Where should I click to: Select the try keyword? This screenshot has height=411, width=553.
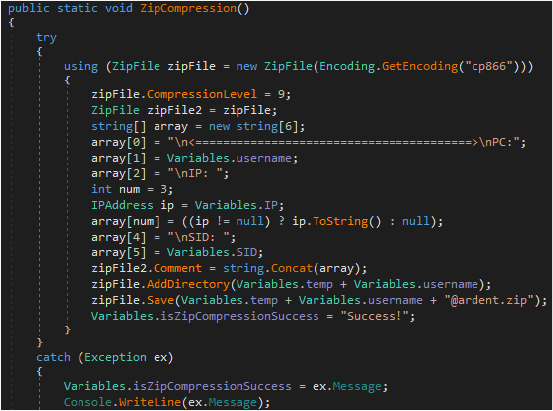pyautogui.click(x=46, y=37)
